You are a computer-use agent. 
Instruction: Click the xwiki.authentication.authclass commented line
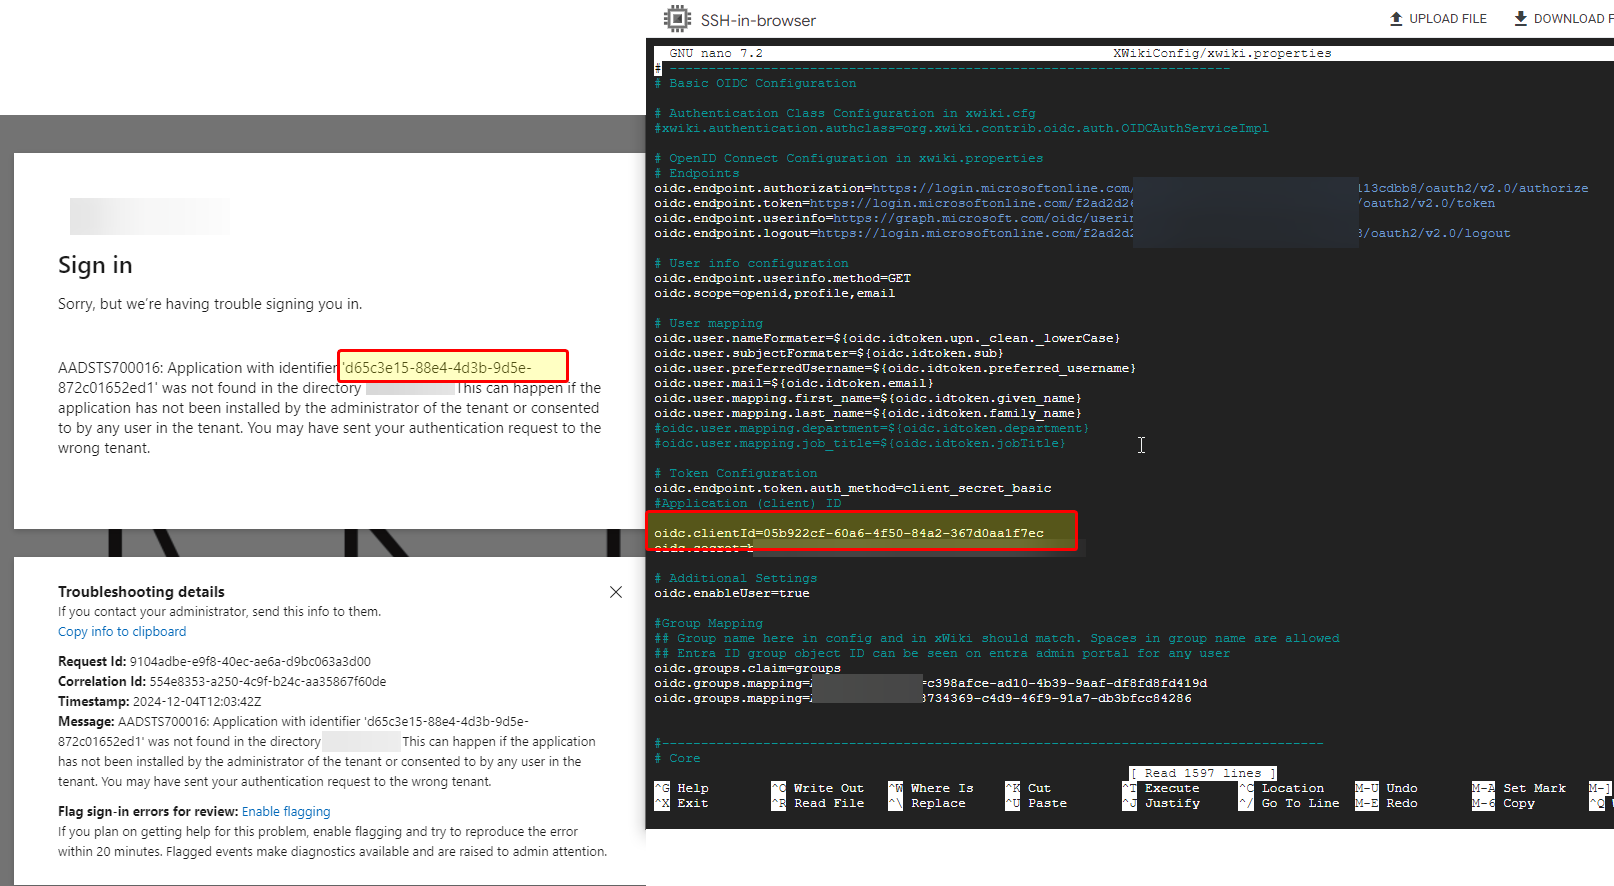[961, 128]
